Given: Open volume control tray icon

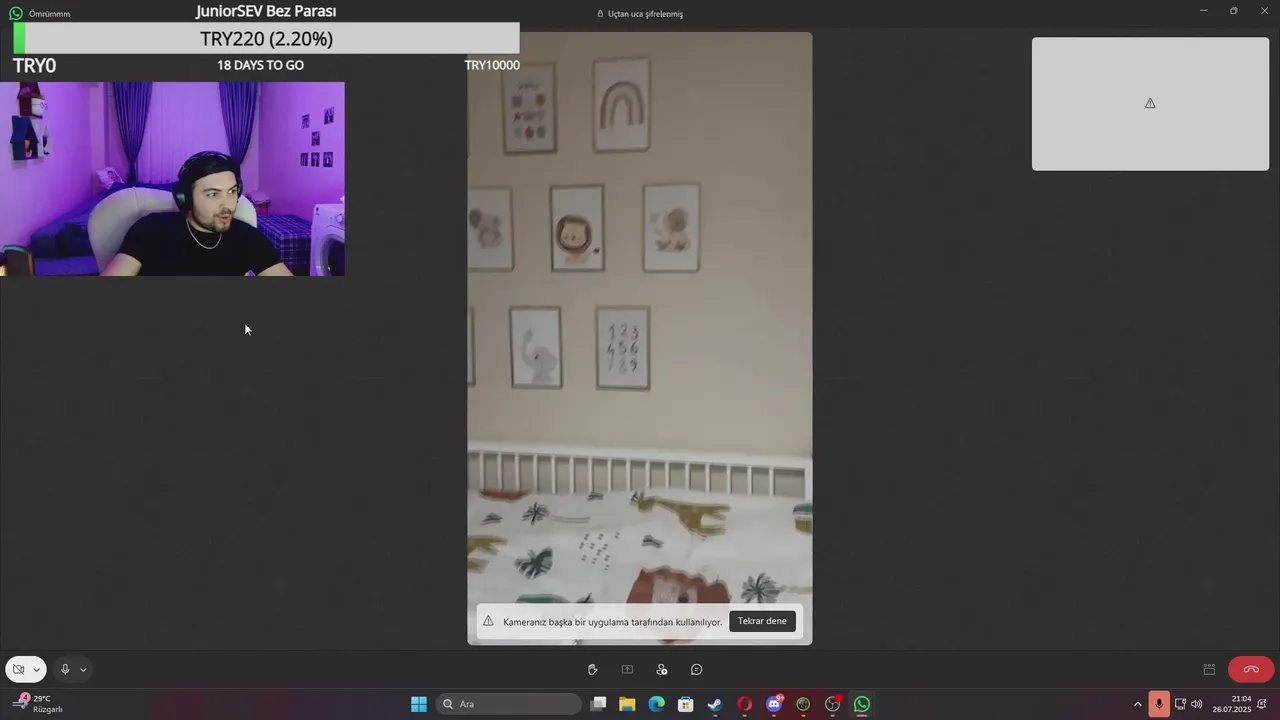Looking at the screenshot, I should click(1197, 704).
